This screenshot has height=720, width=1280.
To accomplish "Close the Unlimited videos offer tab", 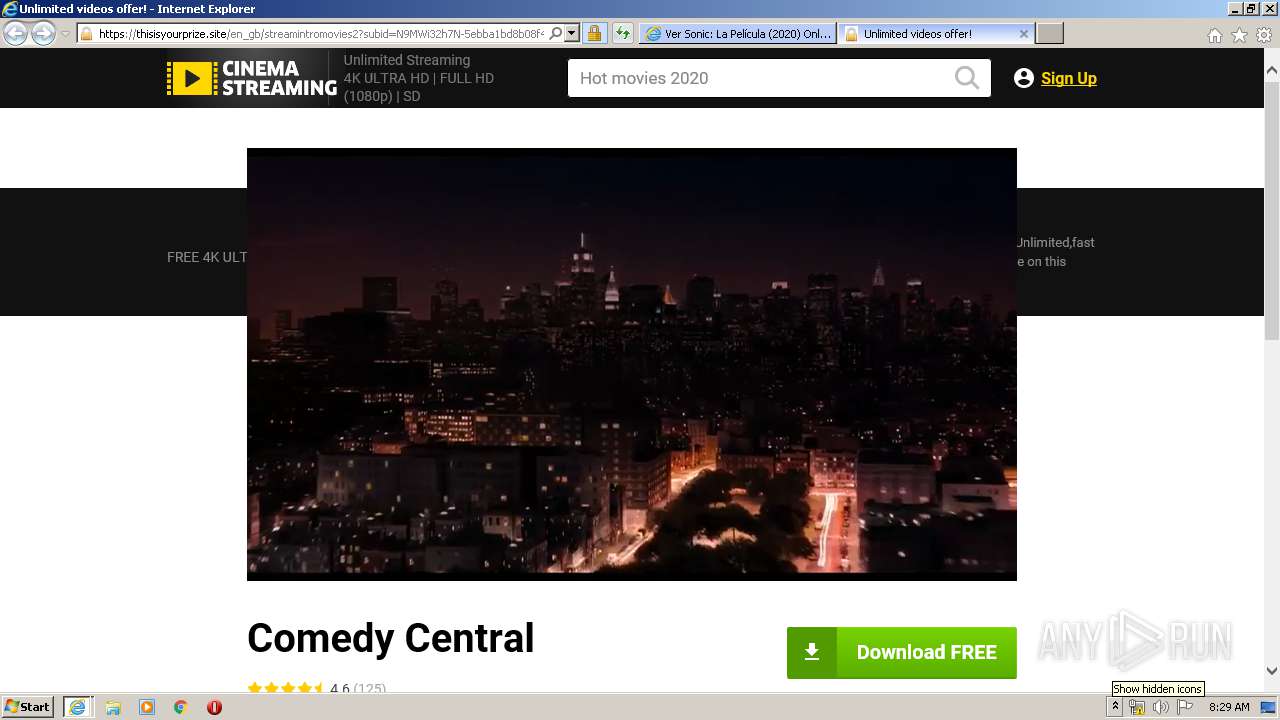I will 1023,33.
